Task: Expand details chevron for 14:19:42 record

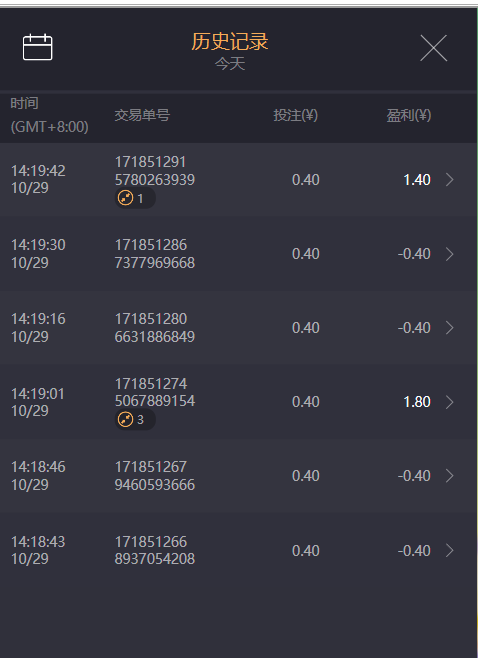Action: coord(449,180)
